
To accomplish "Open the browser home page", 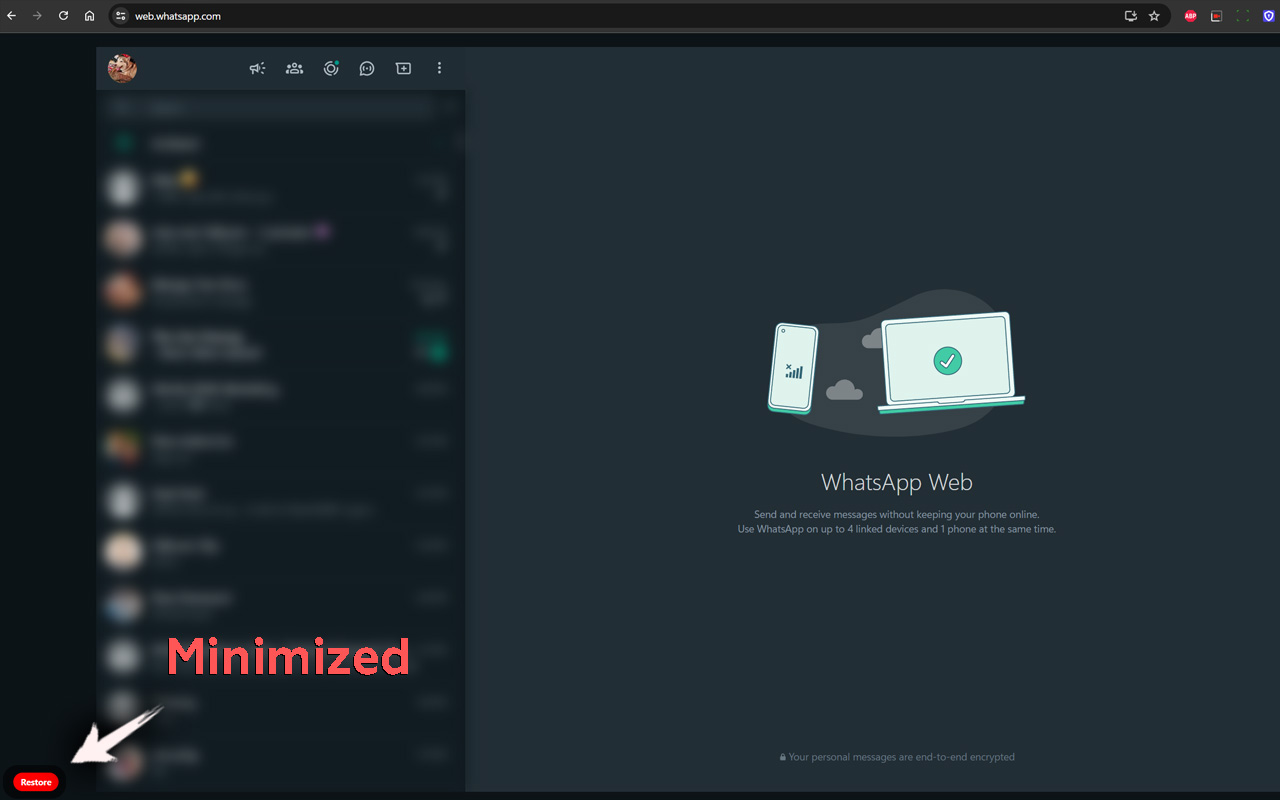I will pyautogui.click(x=89, y=16).
